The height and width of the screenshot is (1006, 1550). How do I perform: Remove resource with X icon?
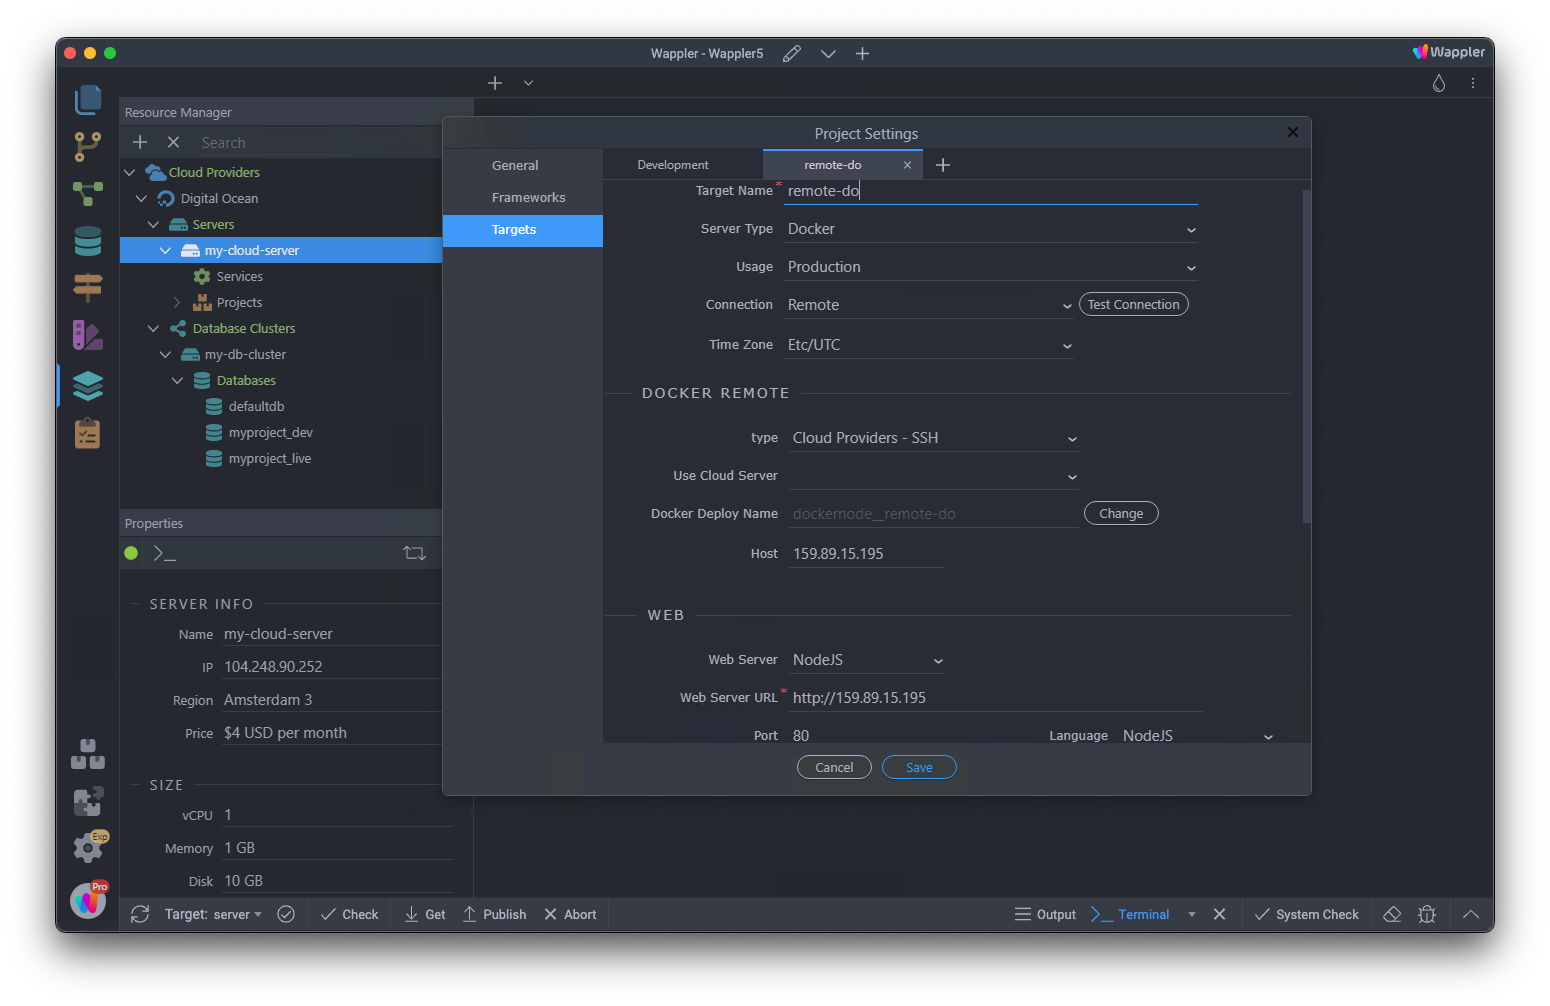[x=173, y=142]
